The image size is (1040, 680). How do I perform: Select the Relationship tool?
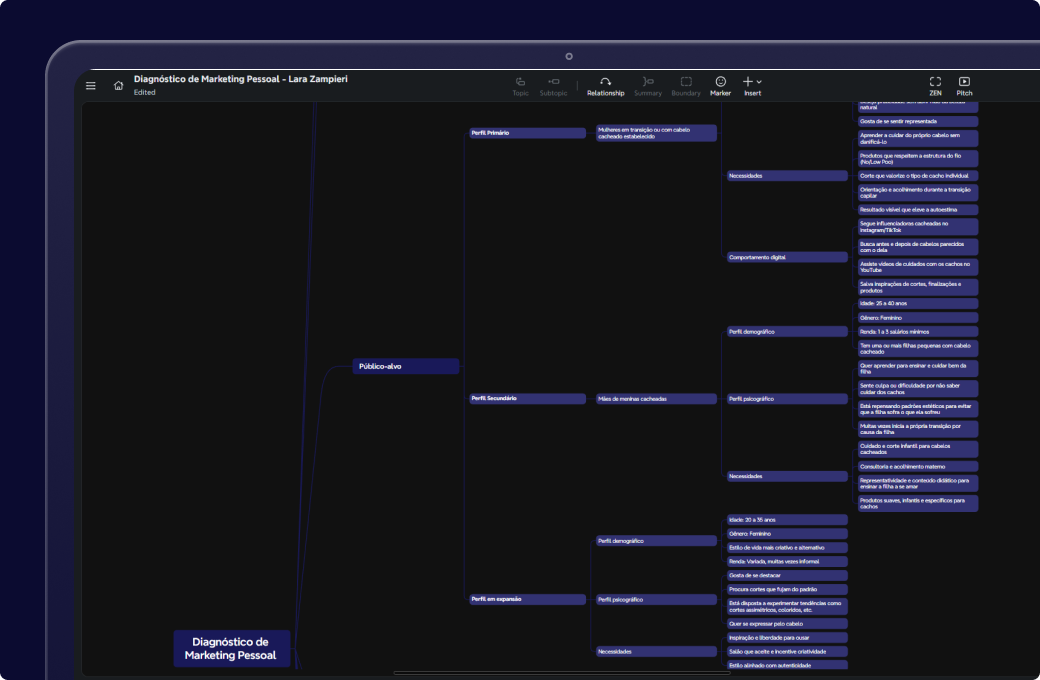pos(605,85)
